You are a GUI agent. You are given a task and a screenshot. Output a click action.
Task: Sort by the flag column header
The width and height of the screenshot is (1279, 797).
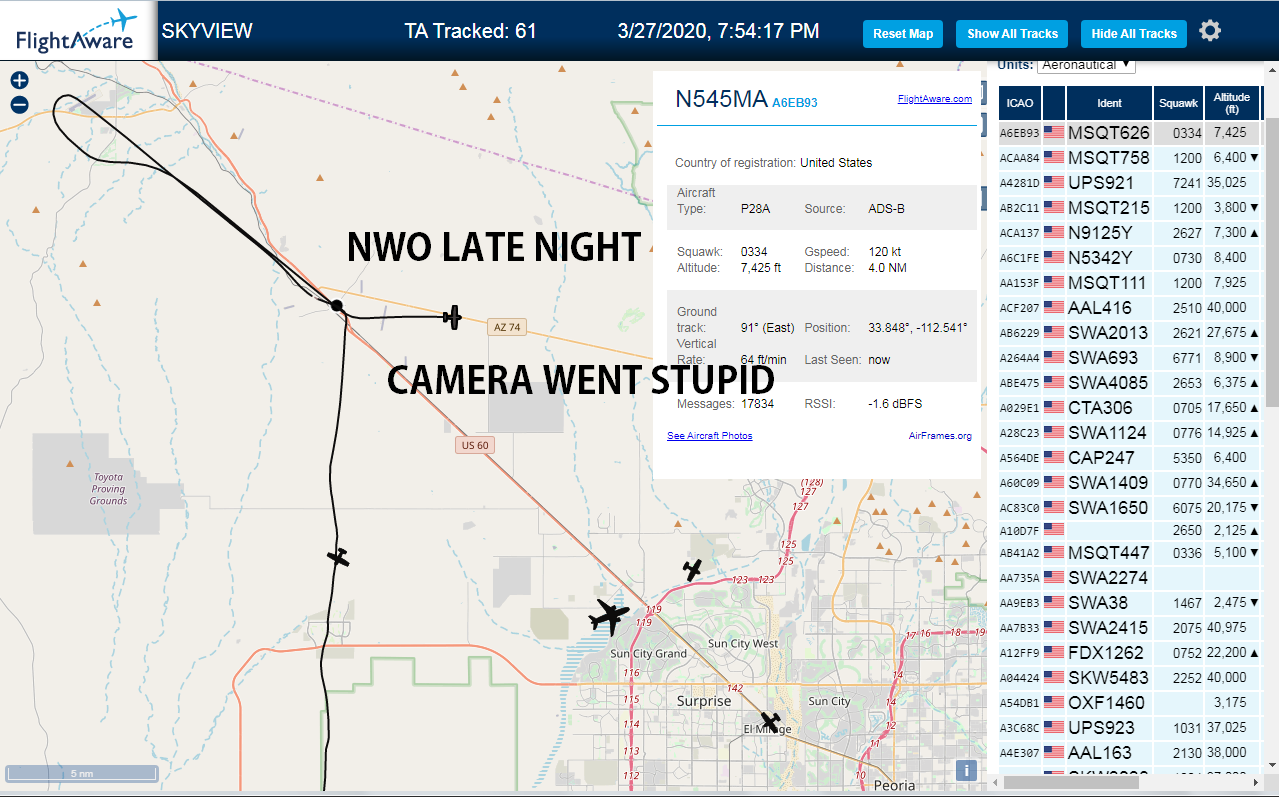1054,103
